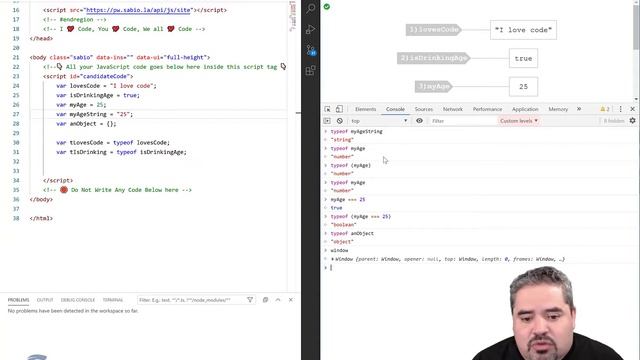Click the "object" console result
Viewport: 640px width, 360px height.
coord(342,242)
